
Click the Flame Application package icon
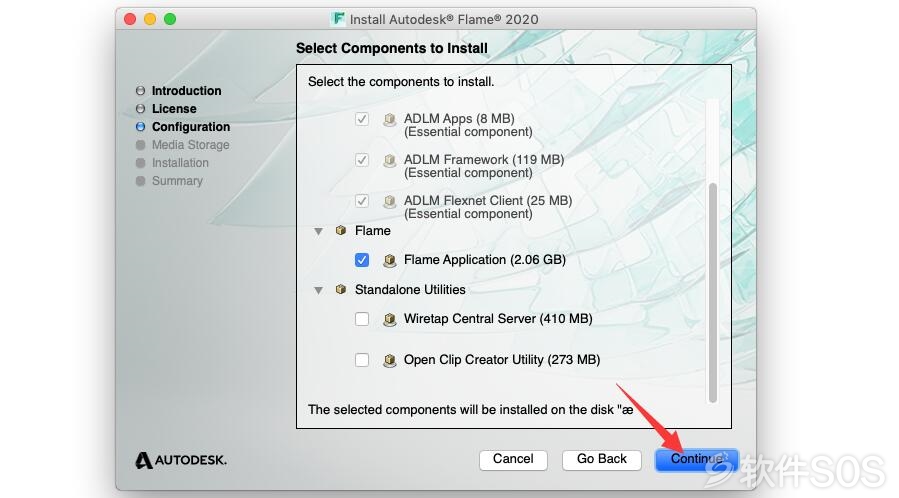(x=390, y=261)
